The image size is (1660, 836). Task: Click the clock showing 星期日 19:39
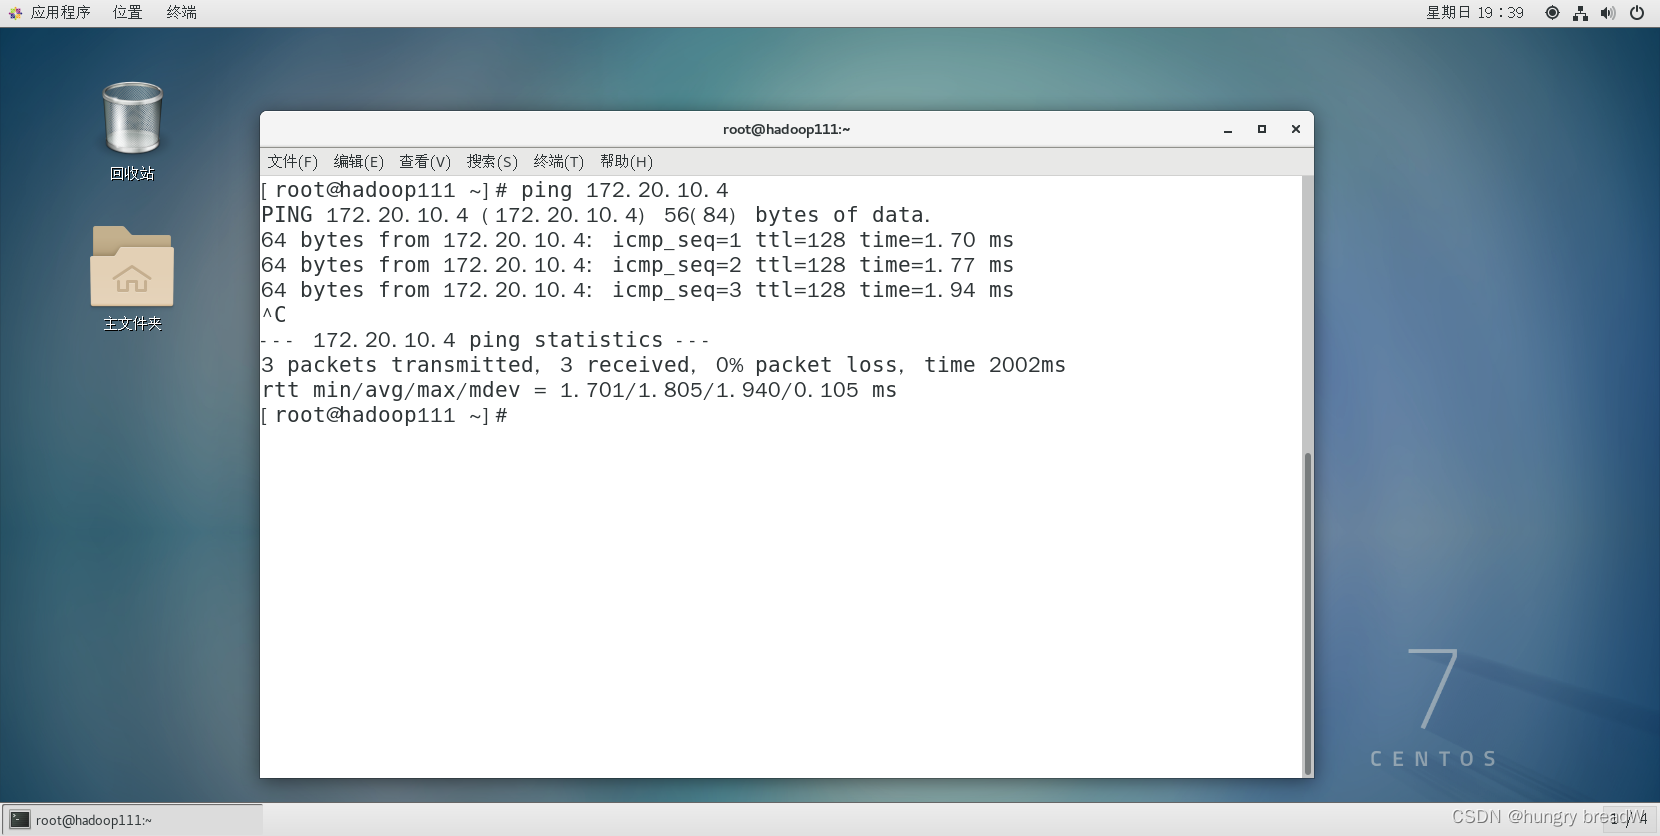1474,13
